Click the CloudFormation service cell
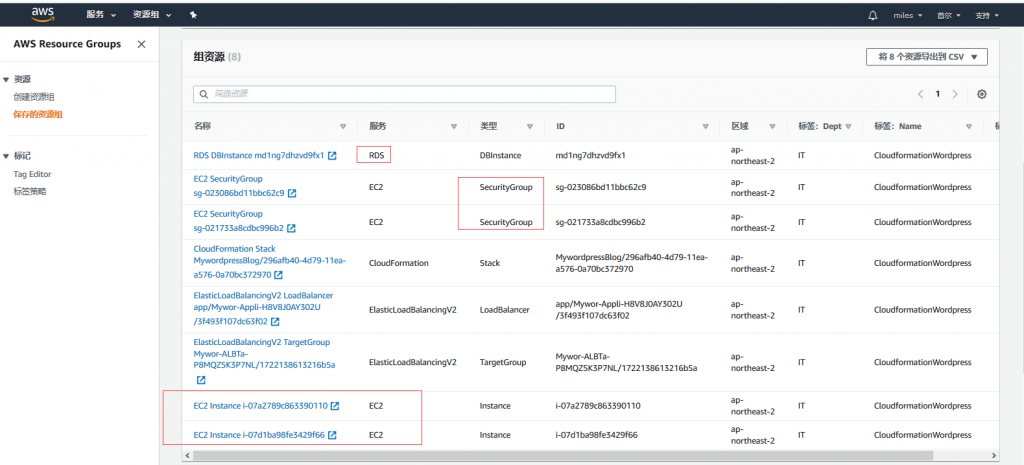The width and height of the screenshot is (1024, 465). point(398,263)
